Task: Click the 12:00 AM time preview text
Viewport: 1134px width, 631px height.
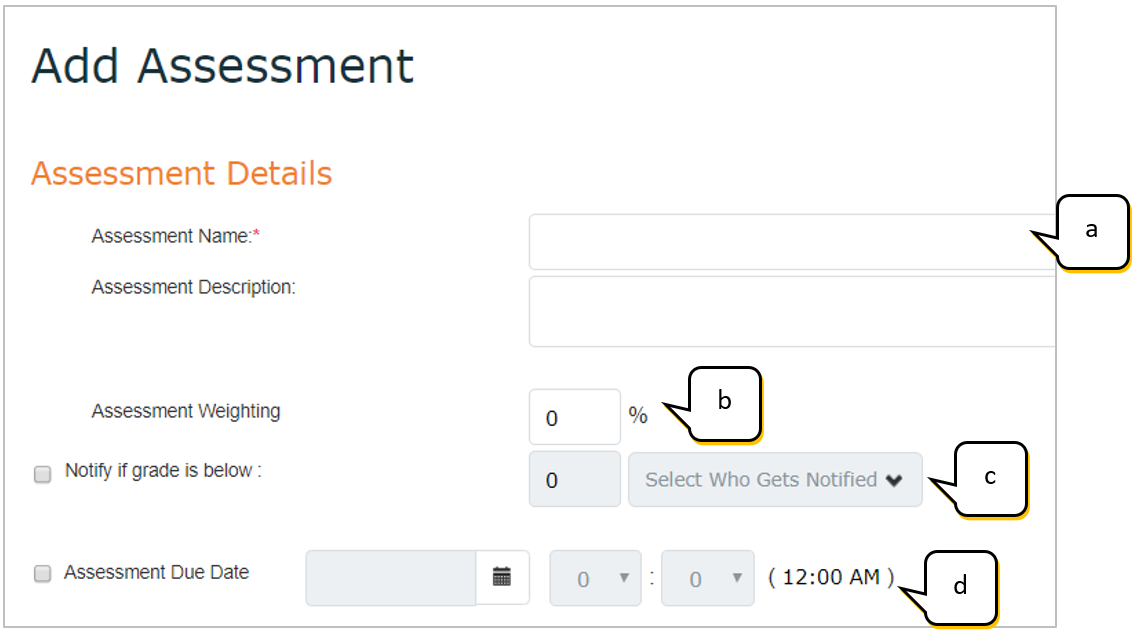Action: (x=831, y=577)
